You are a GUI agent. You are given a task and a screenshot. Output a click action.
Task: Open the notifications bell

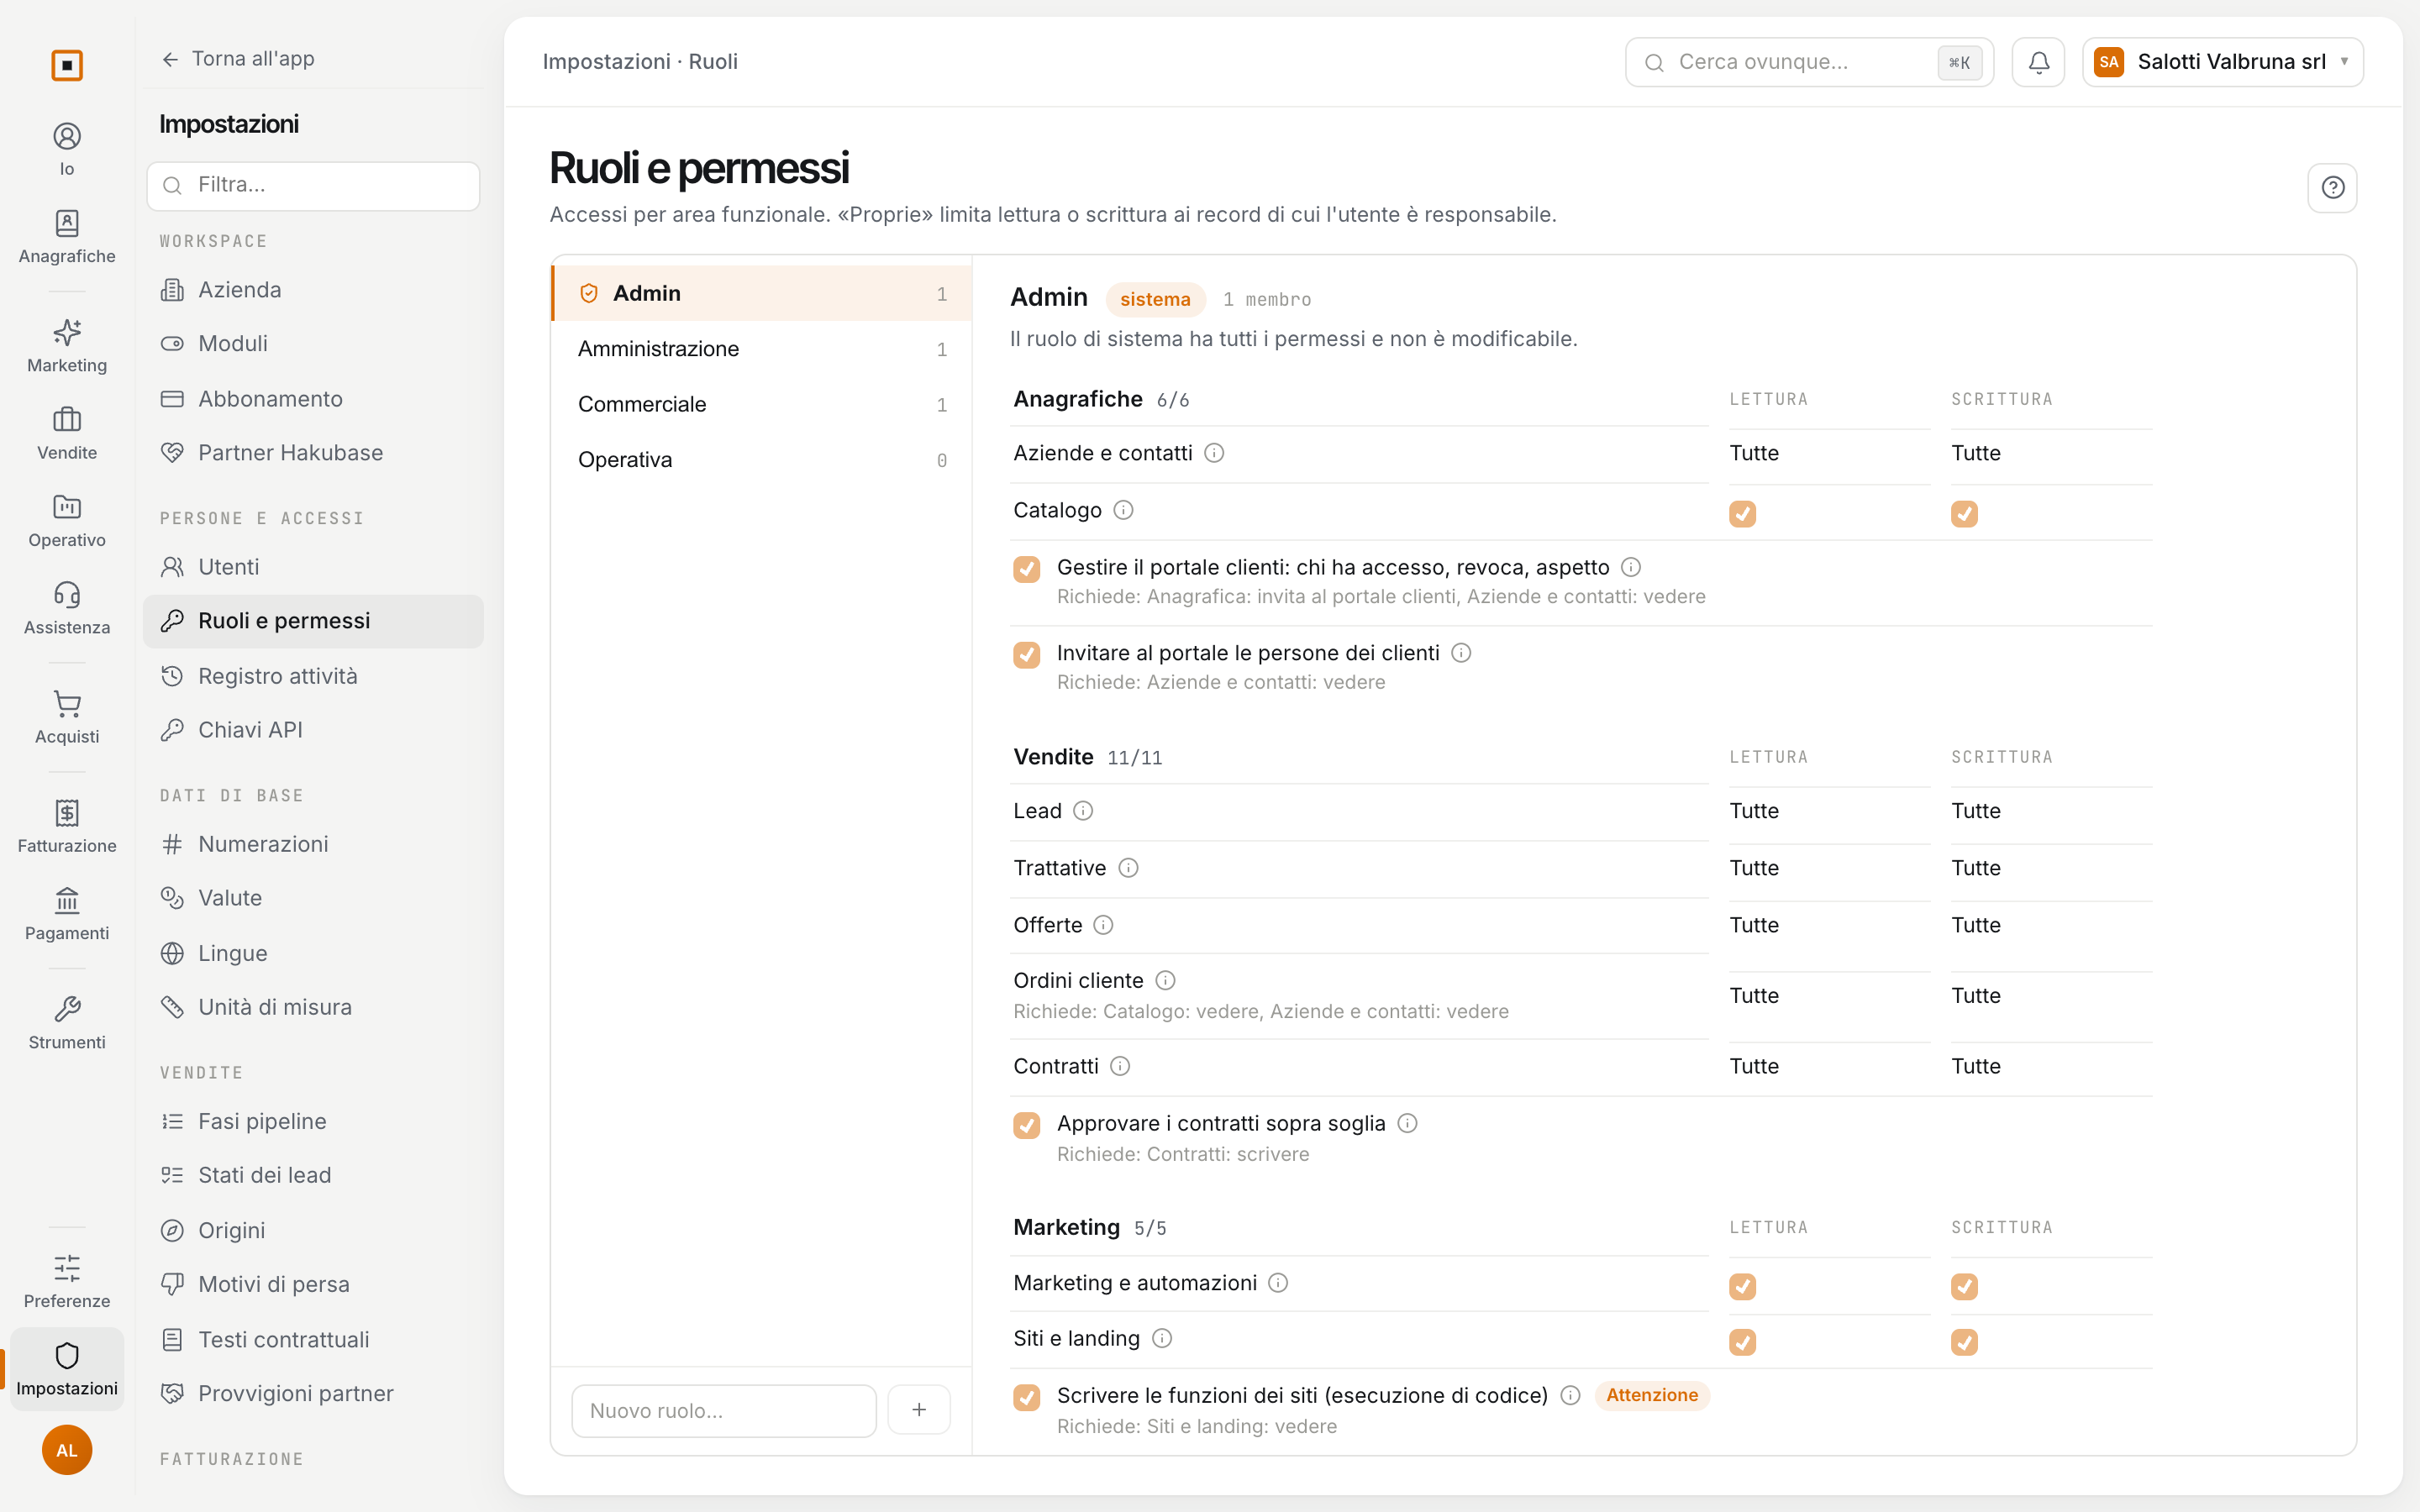click(2038, 62)
